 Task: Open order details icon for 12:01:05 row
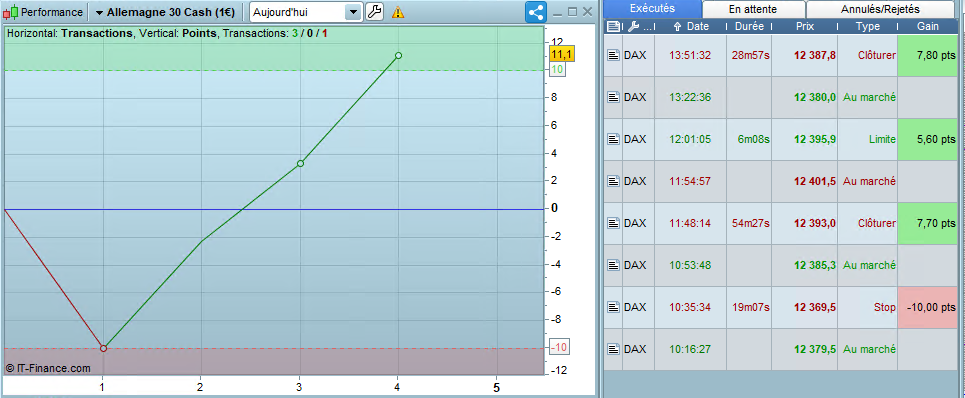click(613, 139)
